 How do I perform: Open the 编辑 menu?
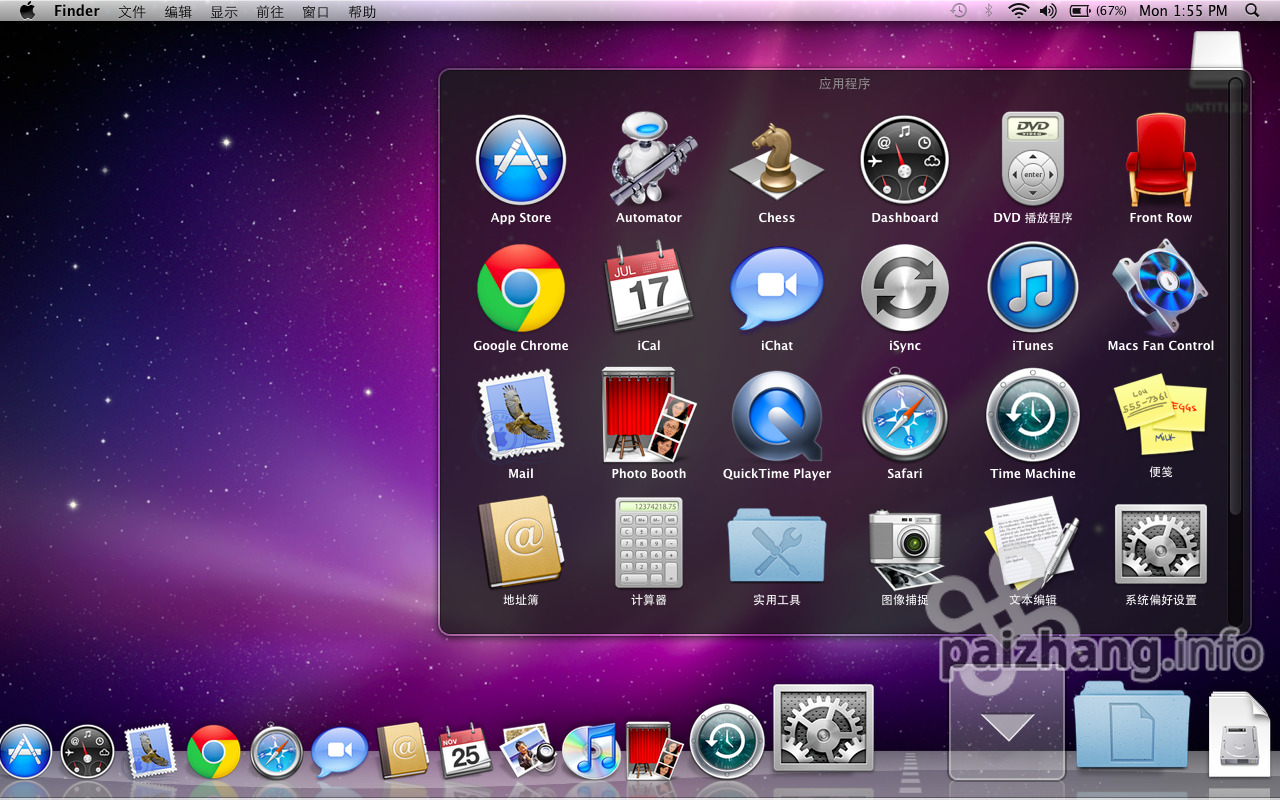[178, 12]
